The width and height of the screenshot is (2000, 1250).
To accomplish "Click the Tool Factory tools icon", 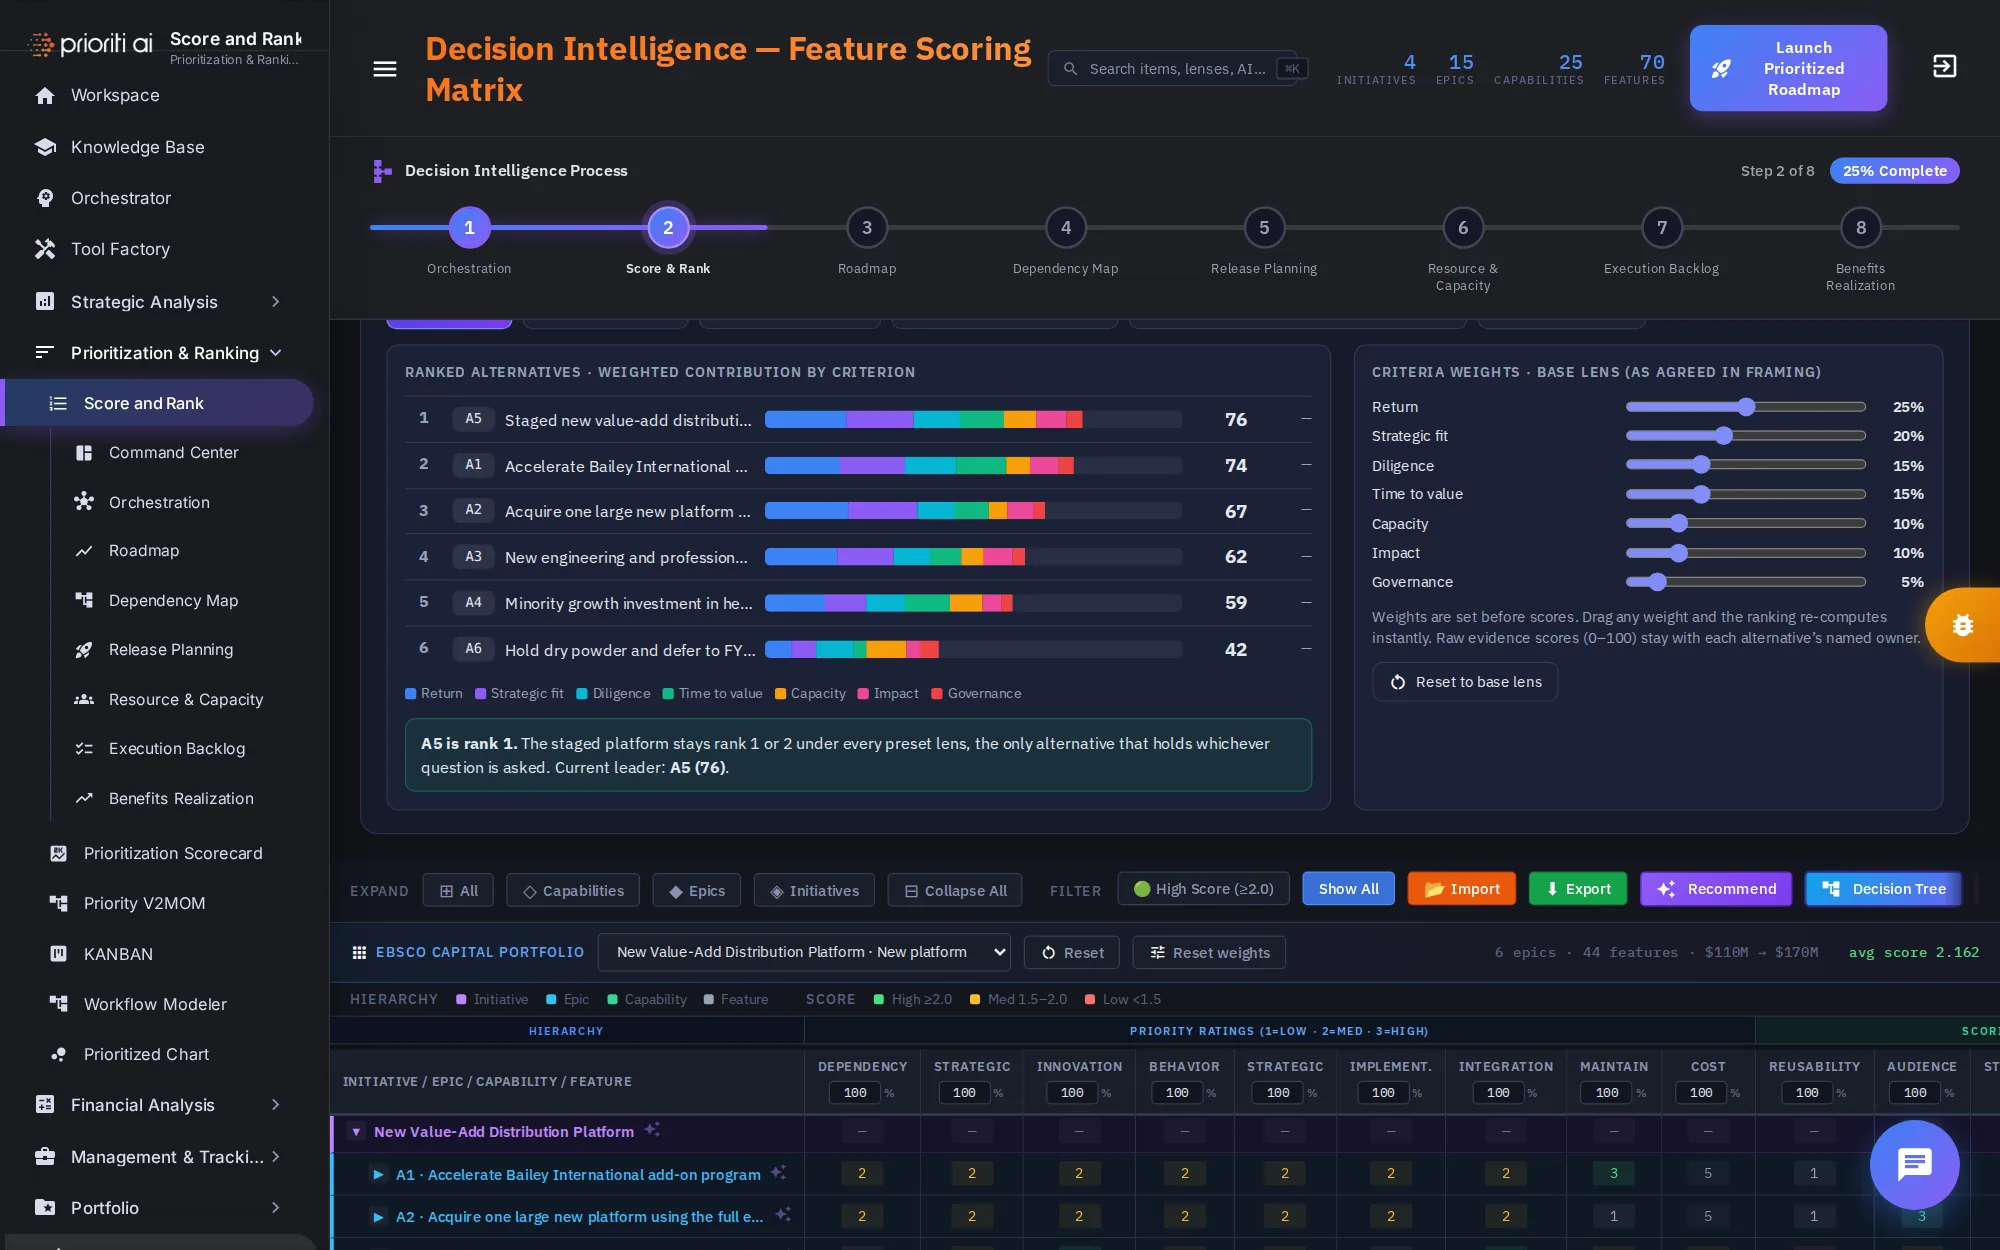I will tap(45, 249).
